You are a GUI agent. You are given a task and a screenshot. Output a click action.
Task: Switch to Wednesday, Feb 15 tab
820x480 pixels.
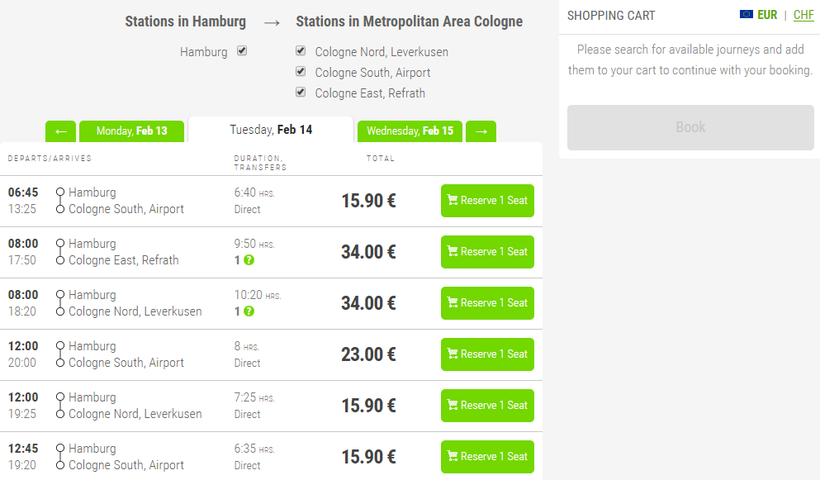[410, 131]
